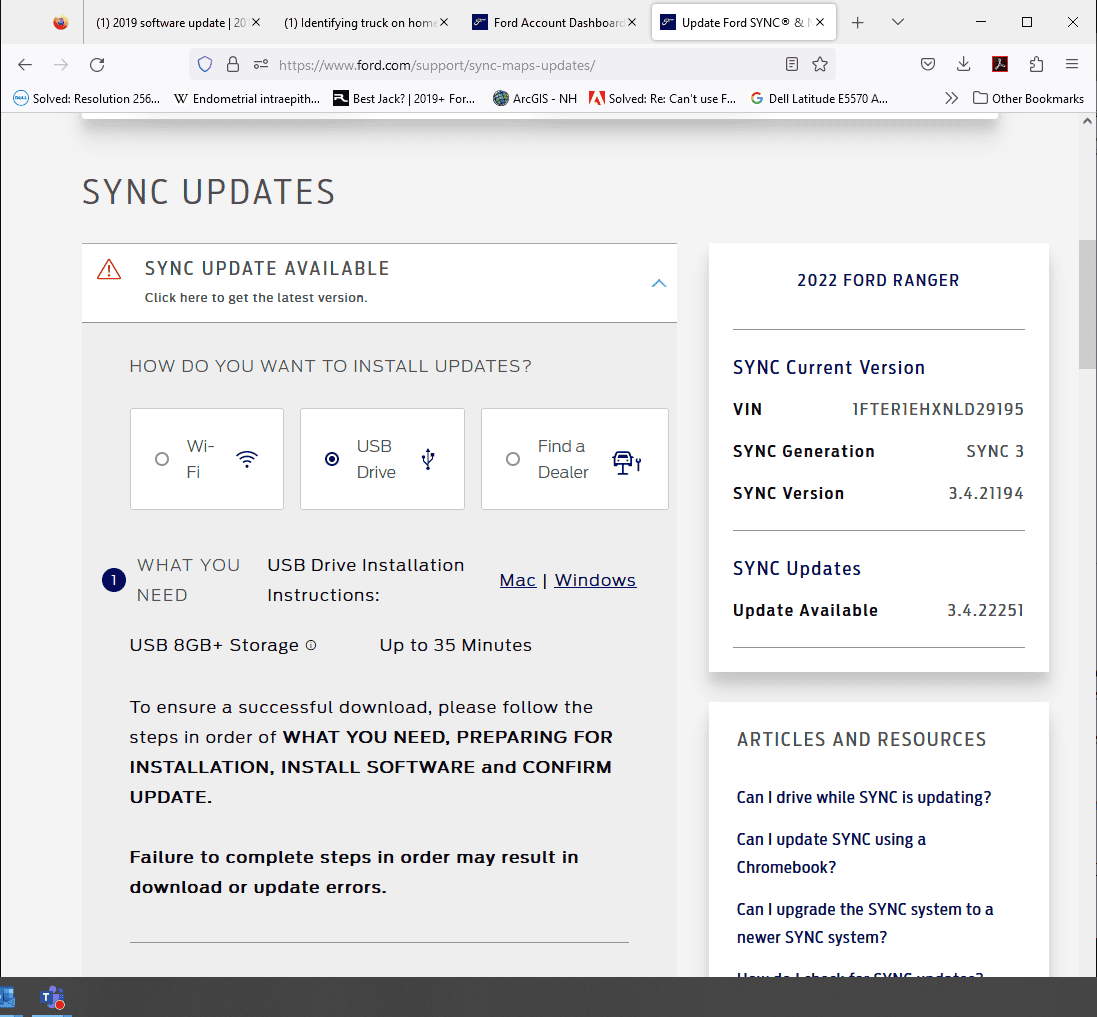Open Can I update SYNC using a Chromebook
Image resolution: width=1097 pixels, height=1017 pixels.
tap(831, 853)
